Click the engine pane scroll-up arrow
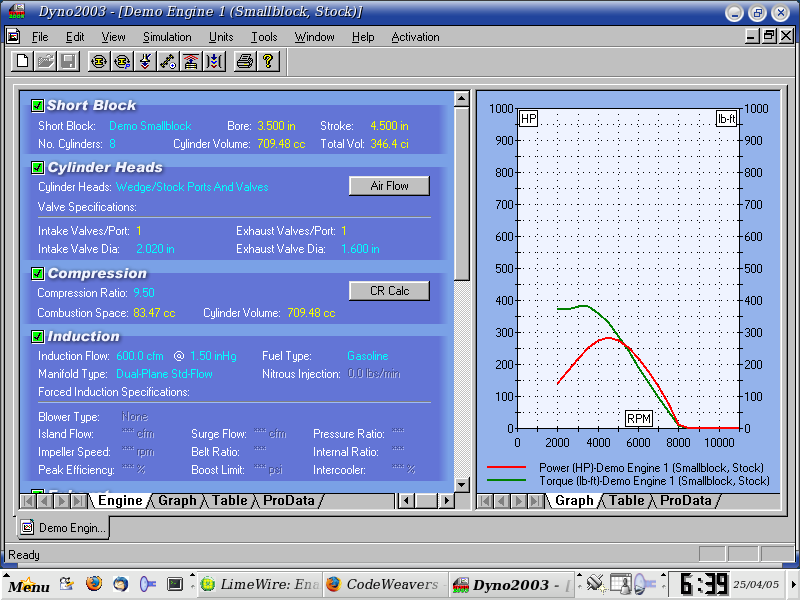This screenshot has height=600, width=800. [462, 98]
